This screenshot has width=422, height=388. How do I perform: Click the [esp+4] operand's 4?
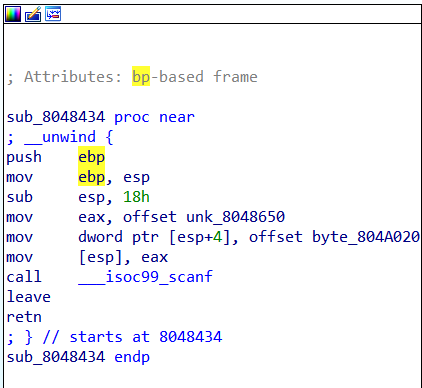217,237
